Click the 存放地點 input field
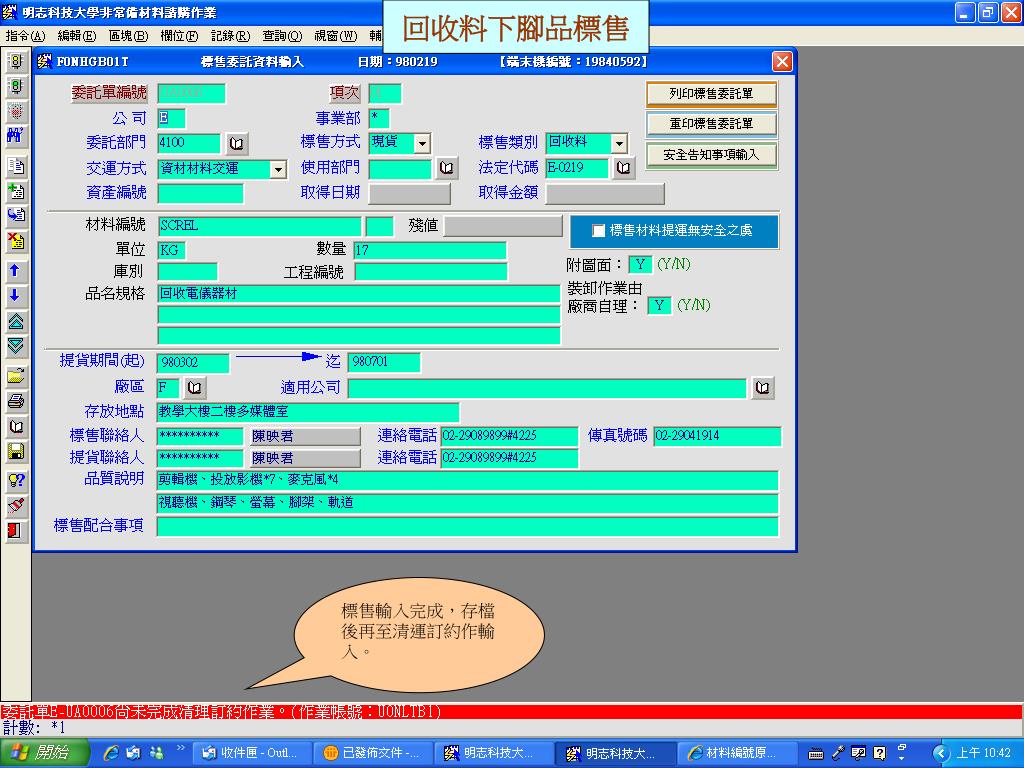The height and width of the screenshot is (768, 1024). [308, 412]
